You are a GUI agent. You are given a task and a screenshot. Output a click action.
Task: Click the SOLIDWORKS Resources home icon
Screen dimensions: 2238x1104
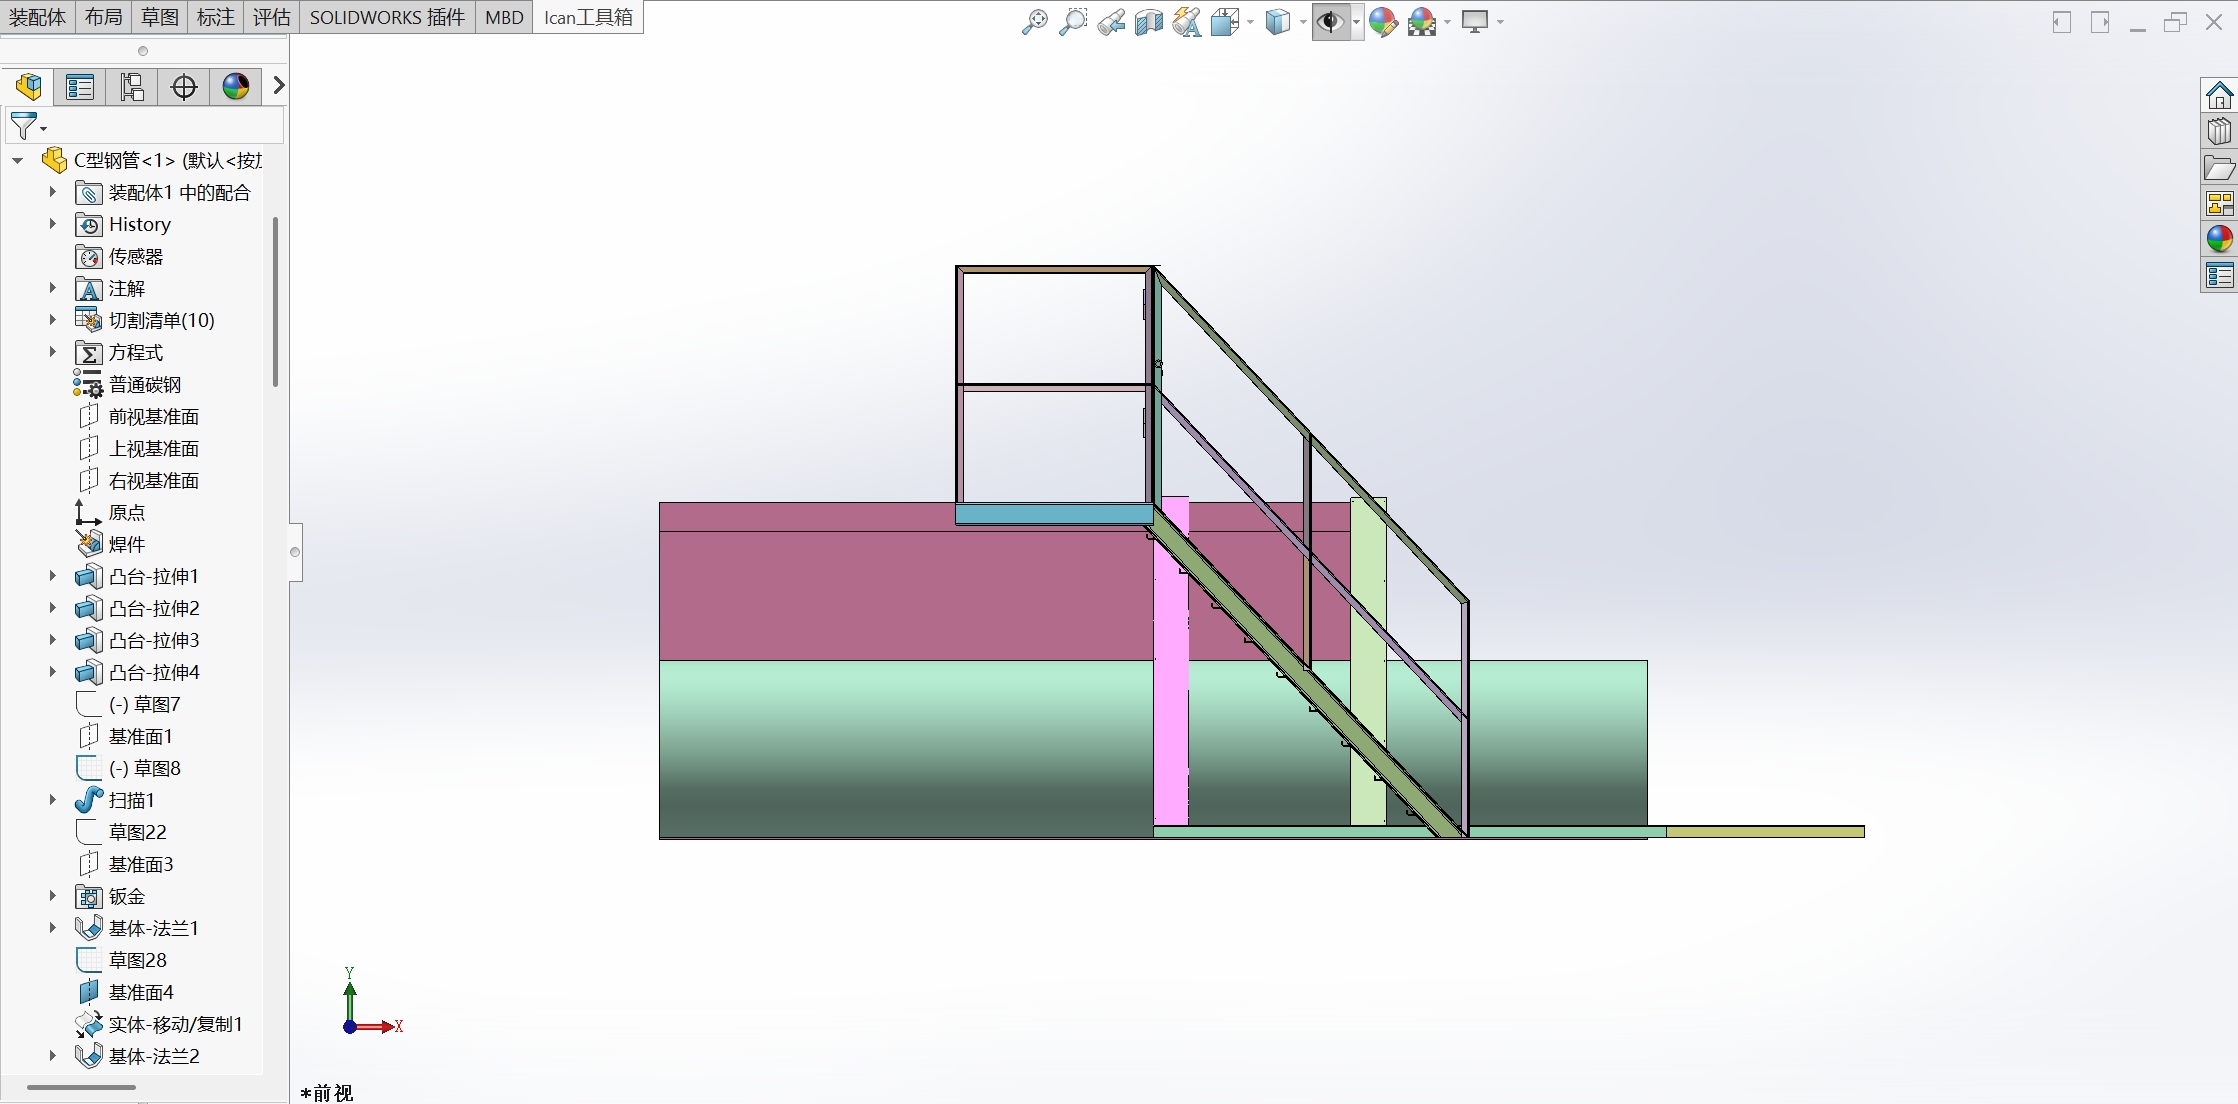(x=2219, y=96)
